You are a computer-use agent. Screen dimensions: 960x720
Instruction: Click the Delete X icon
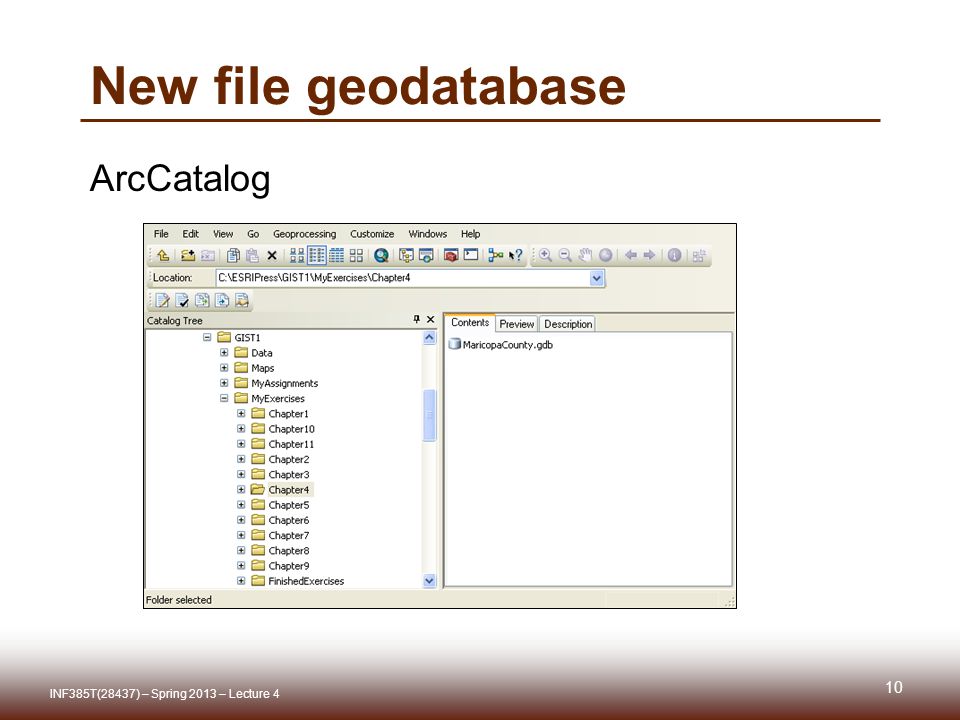[x=272, y=256]
